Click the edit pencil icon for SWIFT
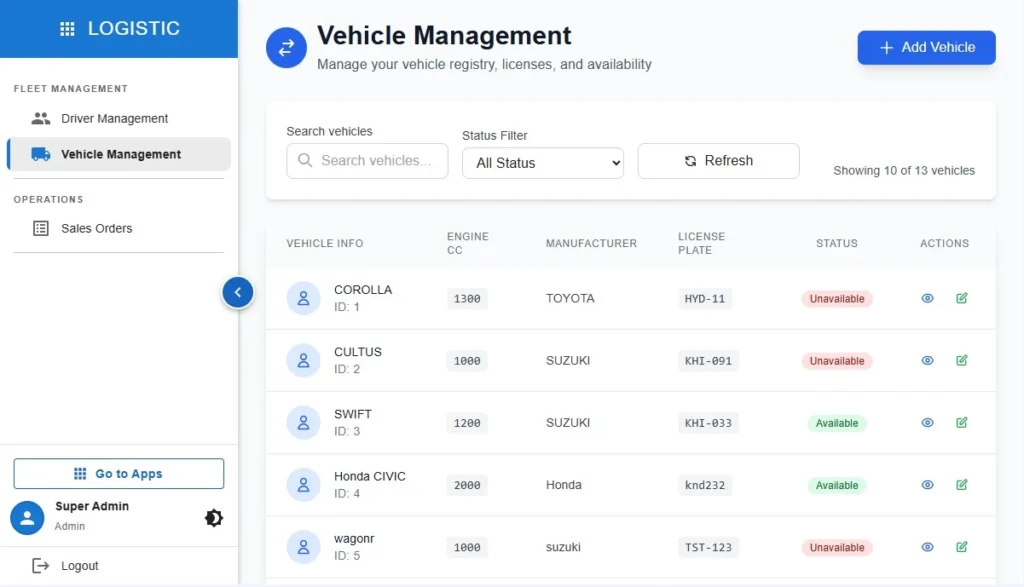This screenshot has height=587, width=1024. point(961,423)
